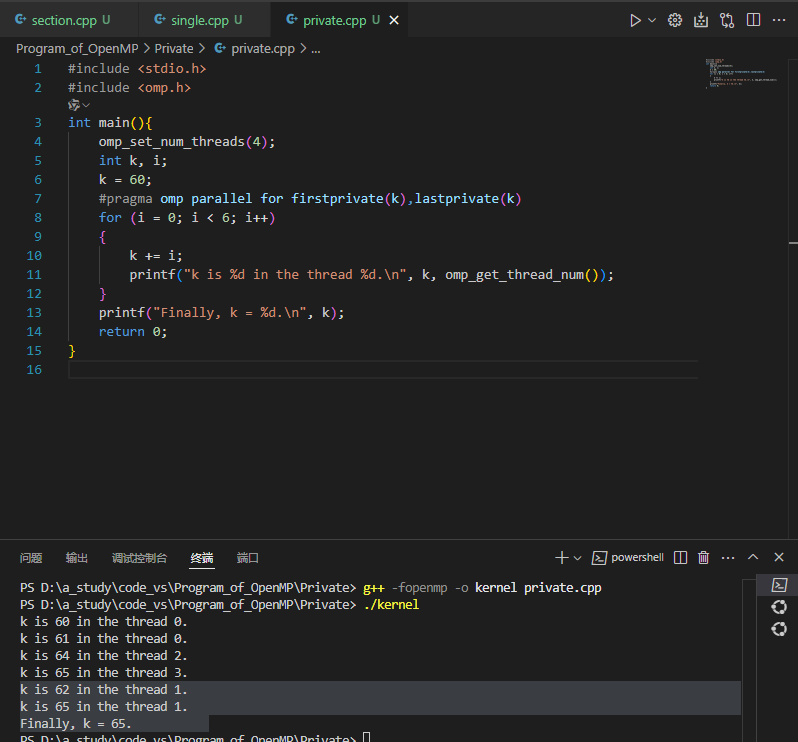Screen dimensions: 798x742
Task: Click 'k is 64 in the thread 2.' output
Action: point(104,655)
